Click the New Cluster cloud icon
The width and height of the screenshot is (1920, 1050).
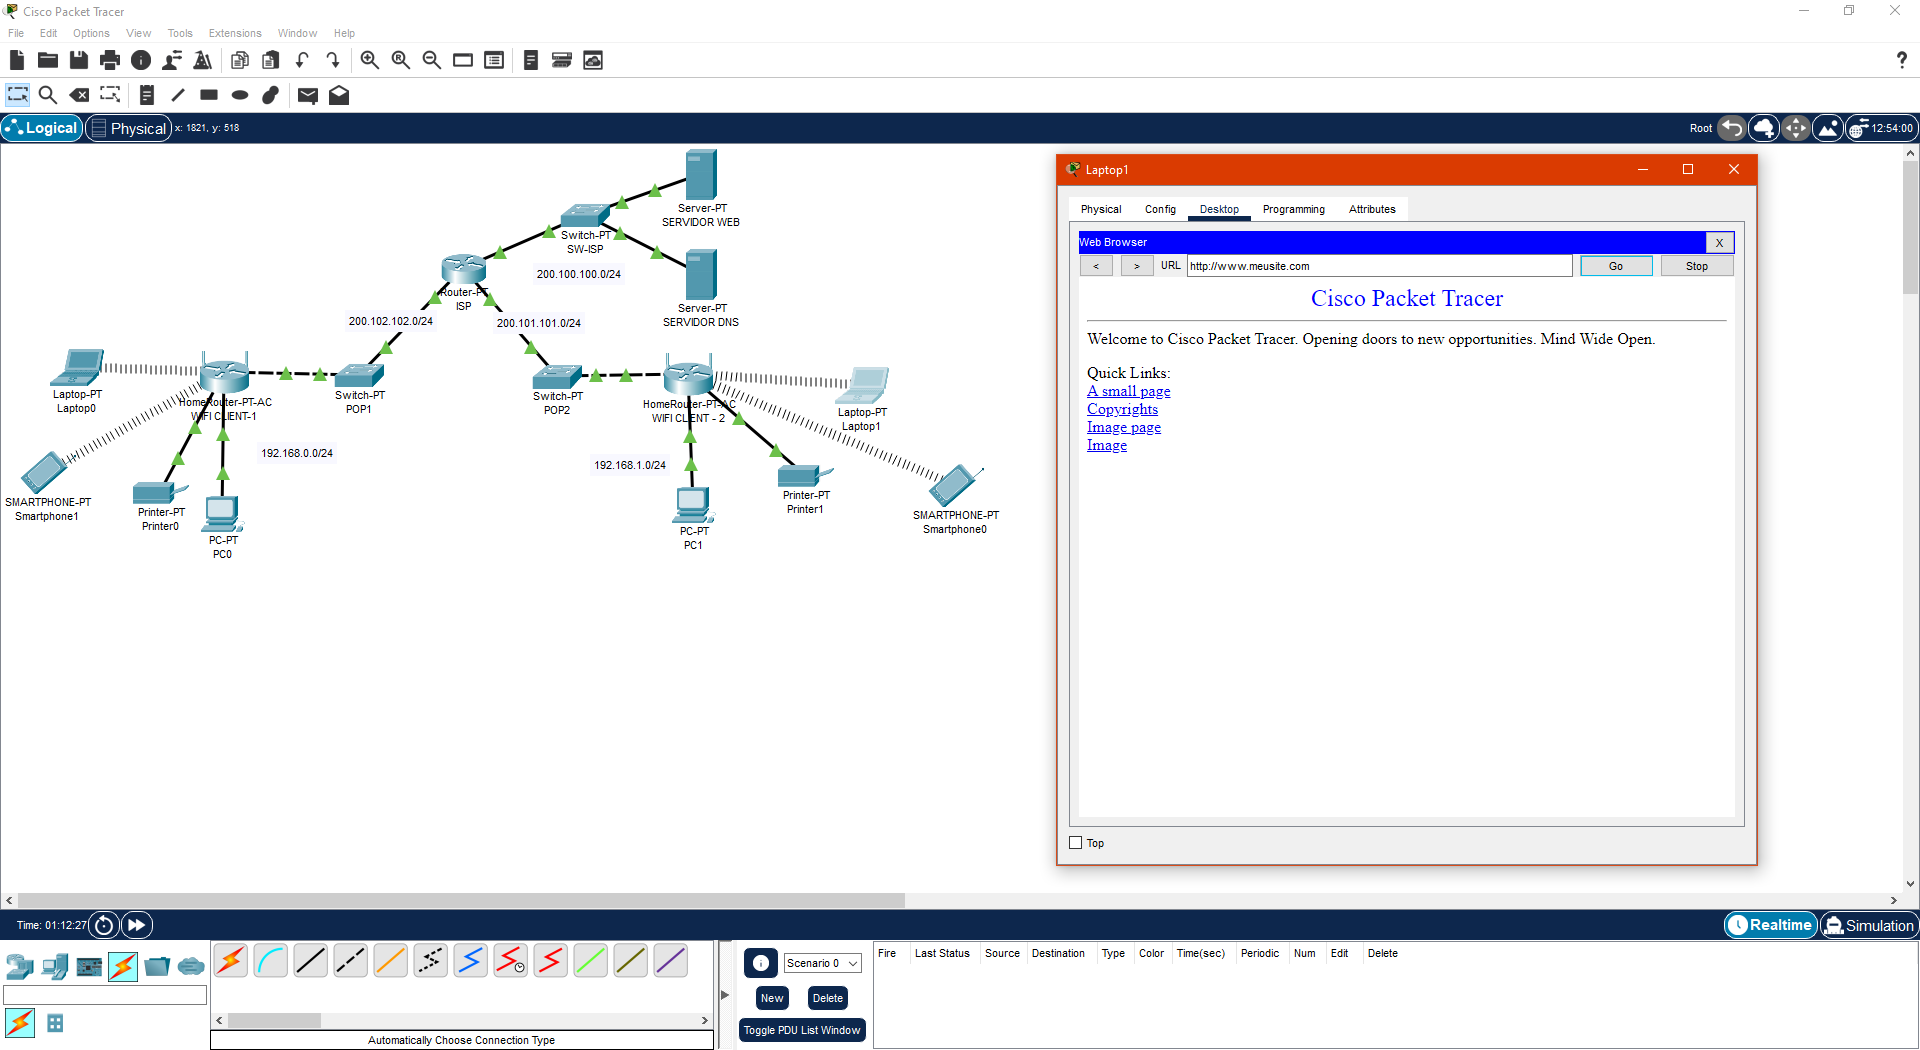1764,128
